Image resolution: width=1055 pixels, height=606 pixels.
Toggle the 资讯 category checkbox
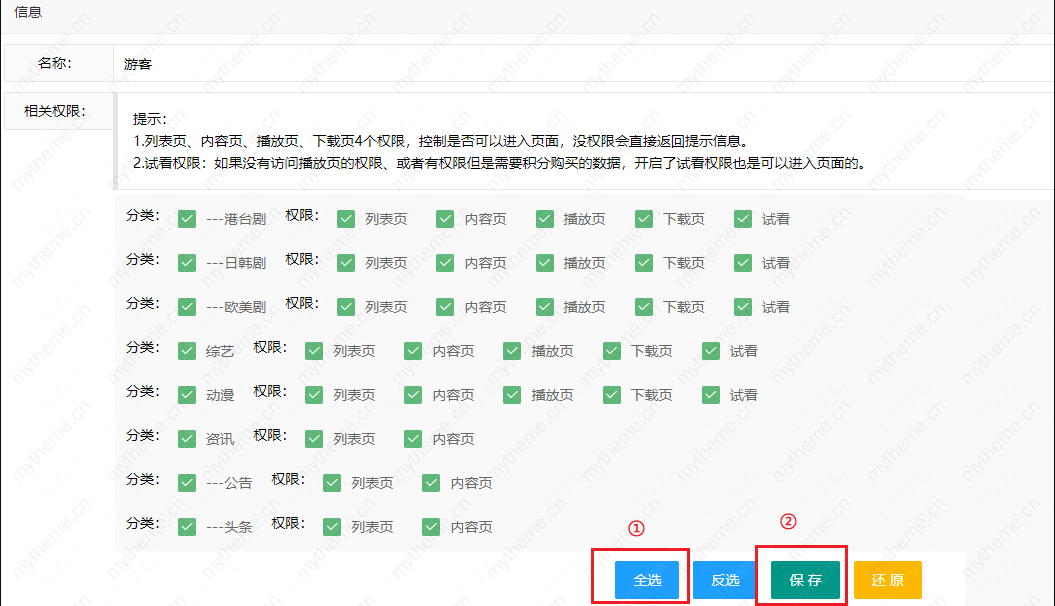pyautogui.click(x=187, y=439)
